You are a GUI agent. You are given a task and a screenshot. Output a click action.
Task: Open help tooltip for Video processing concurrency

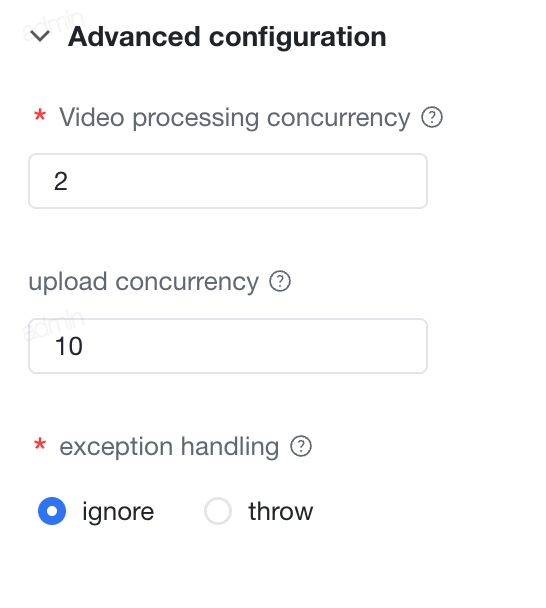432,117
